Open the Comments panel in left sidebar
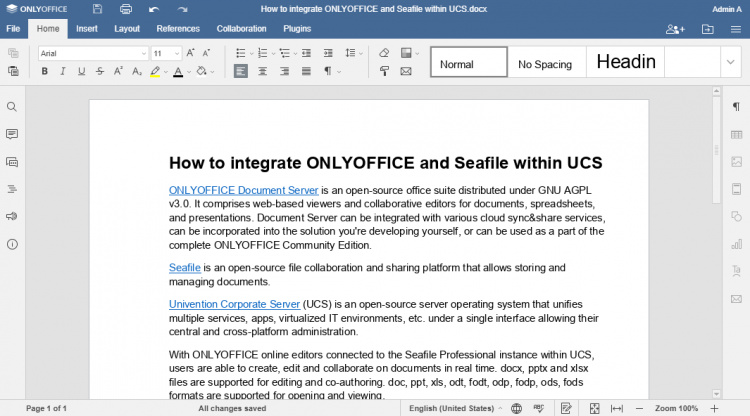Viewport: 750px width, 416px height. (x=12, y=134)
